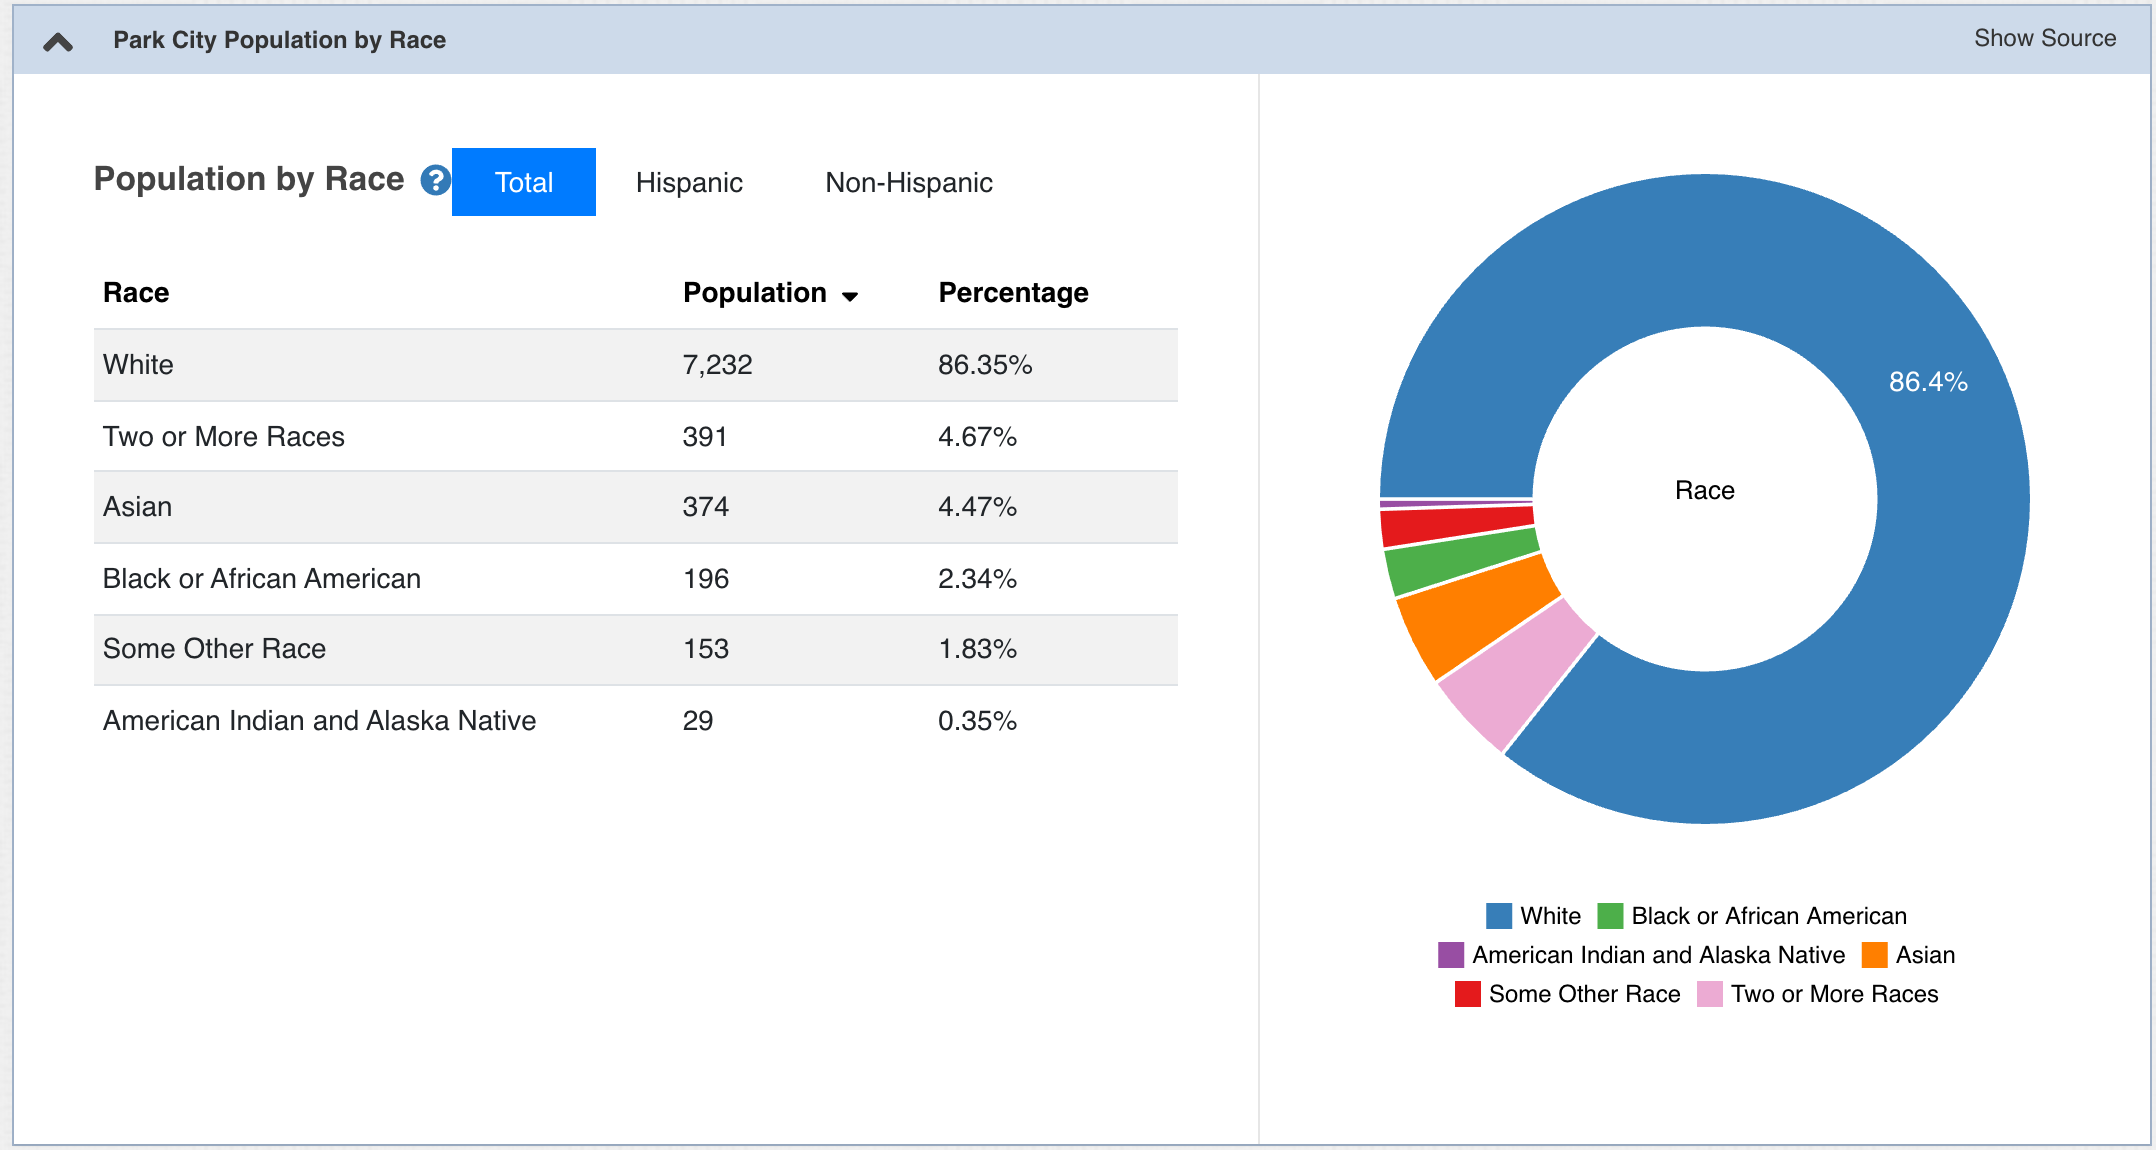The width and height of the screenshot is (2156, 1150).
Task: Open the Population by Race help icon
Action: [436, 180]
